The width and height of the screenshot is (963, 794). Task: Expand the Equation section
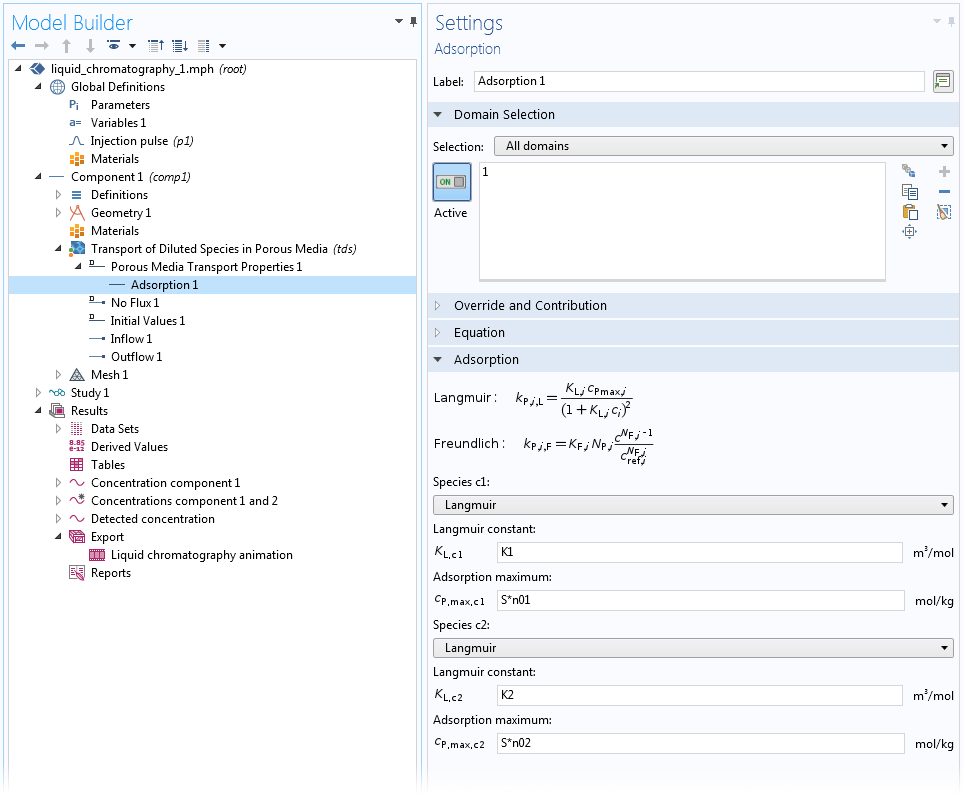(x=479, y=333)
